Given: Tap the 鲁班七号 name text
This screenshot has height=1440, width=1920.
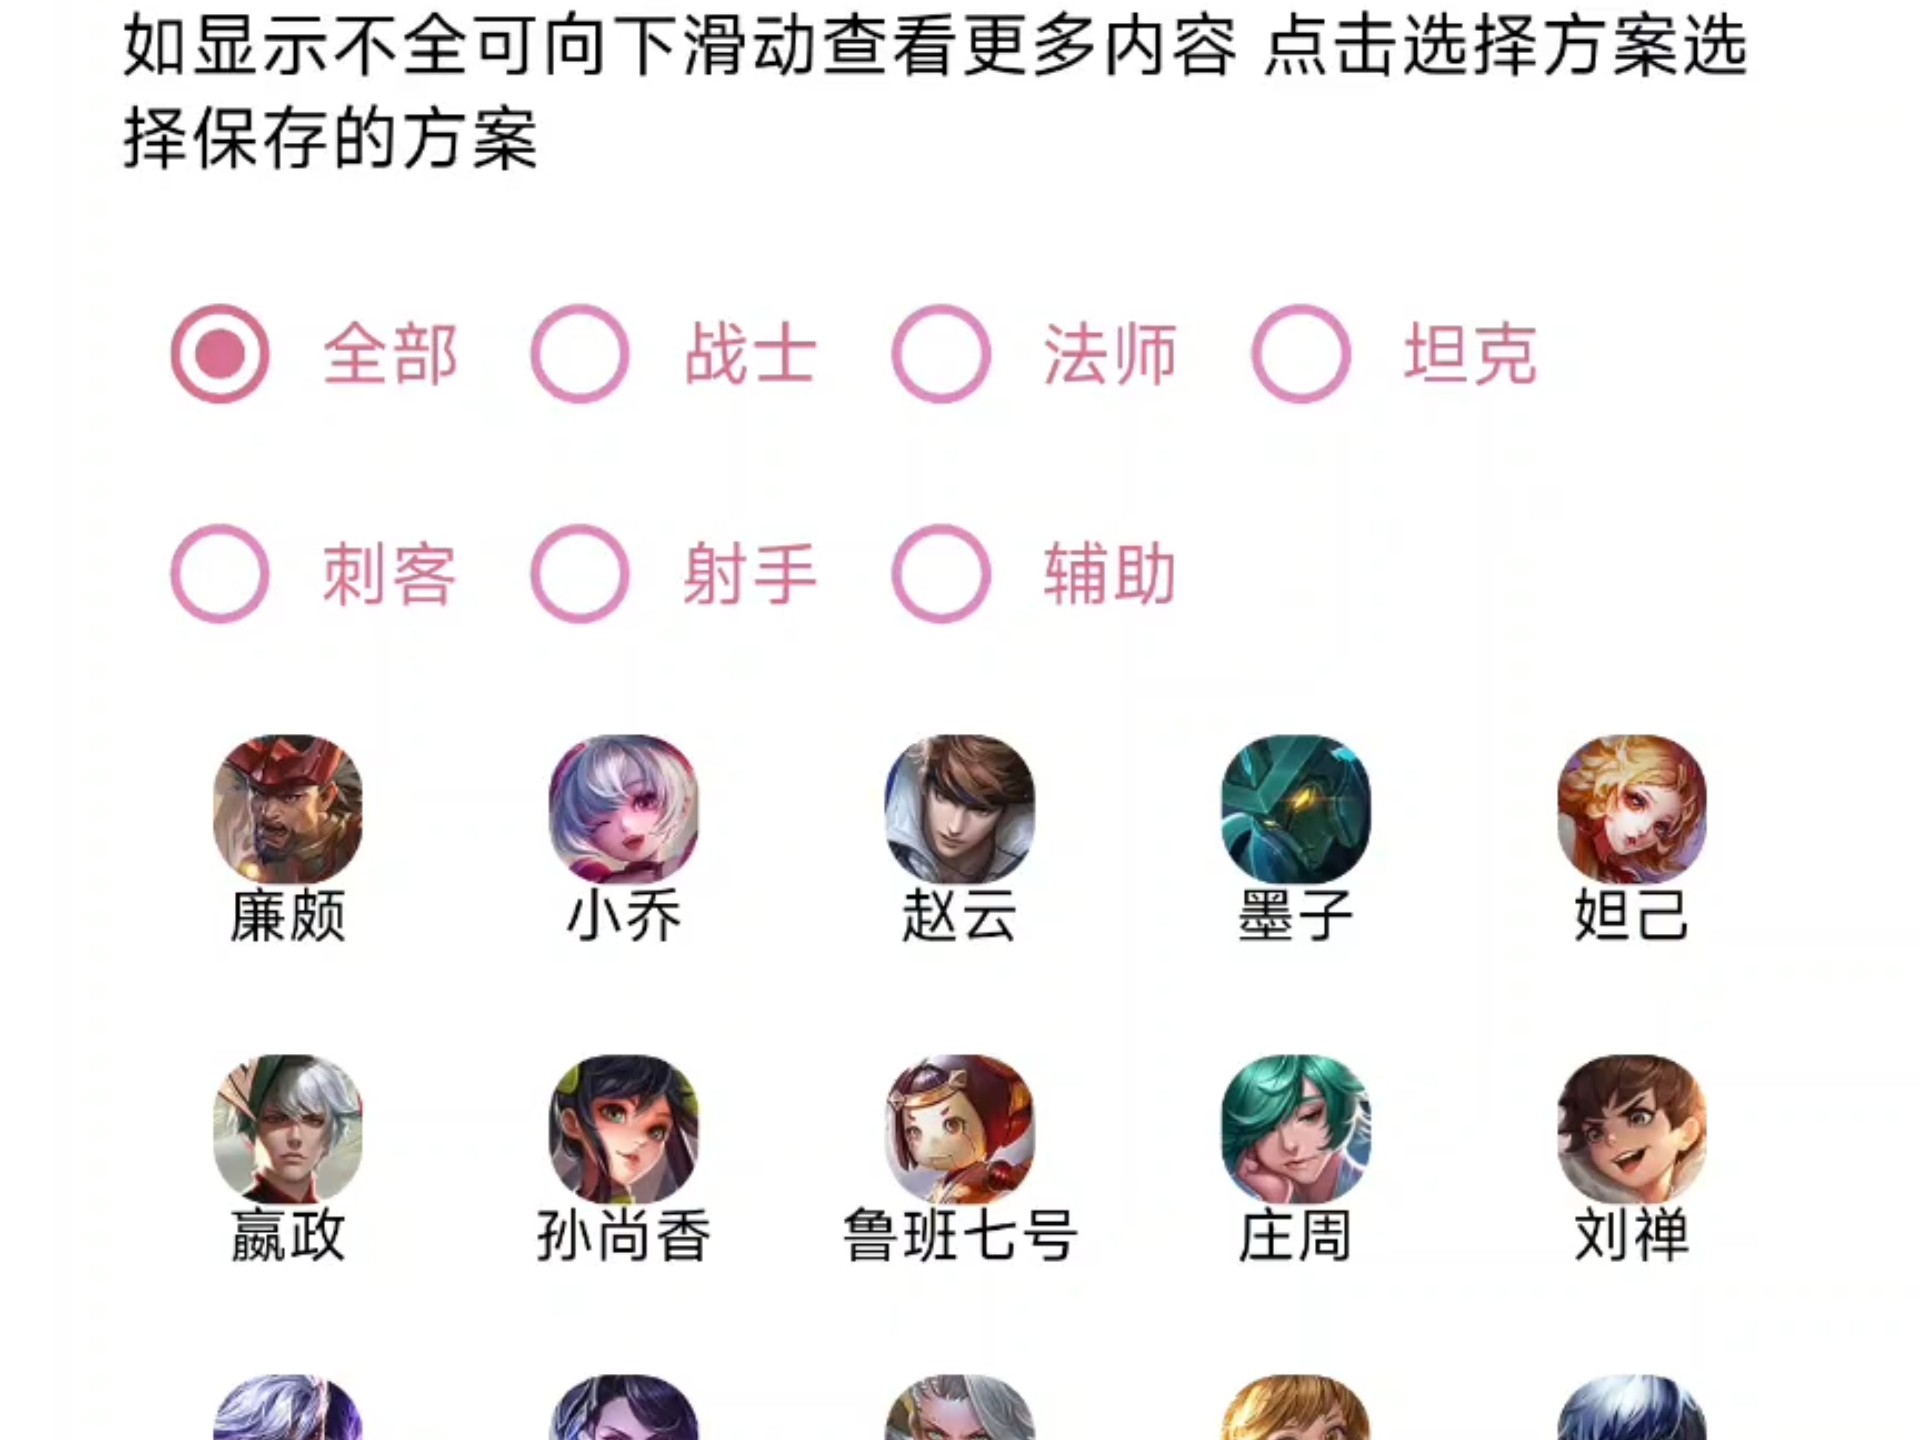Looking at the screenshot, I should [x=960, y=1235].
